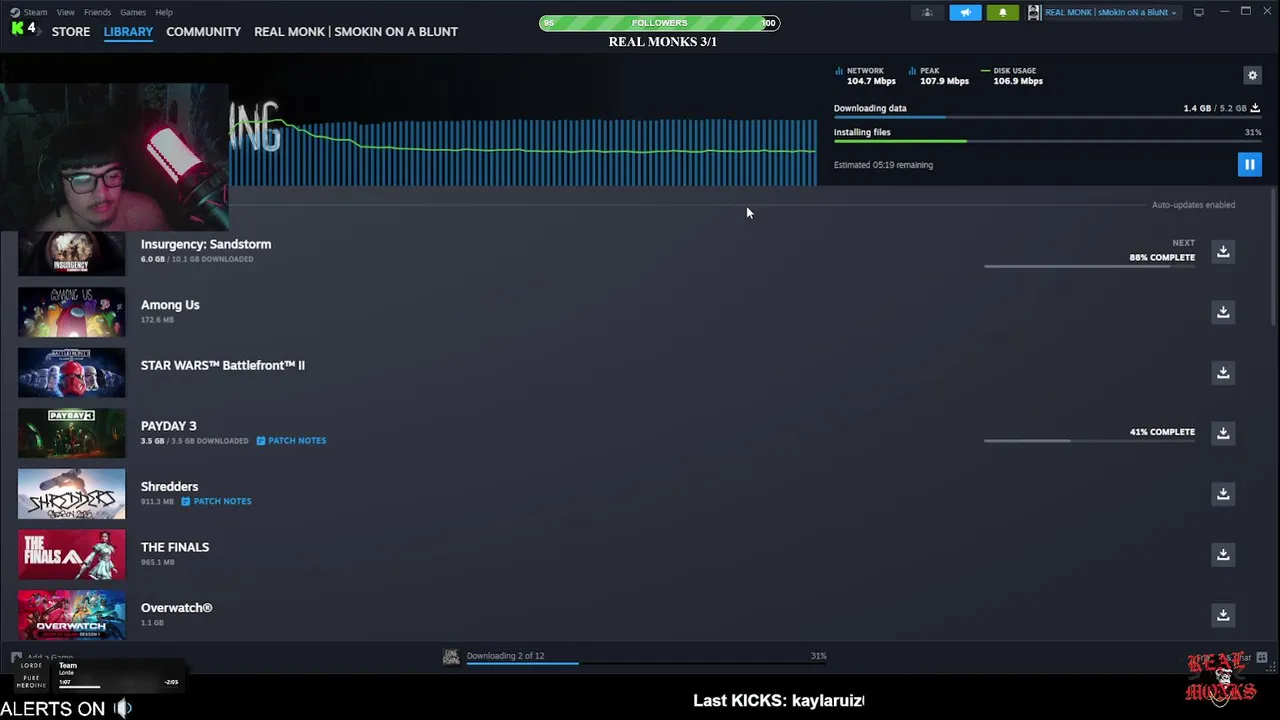Image resolution: width=1280 pixels, height=720 pixels.
Task: Open the Games menu
Action: pyautogui.click(x=133, y=12)
